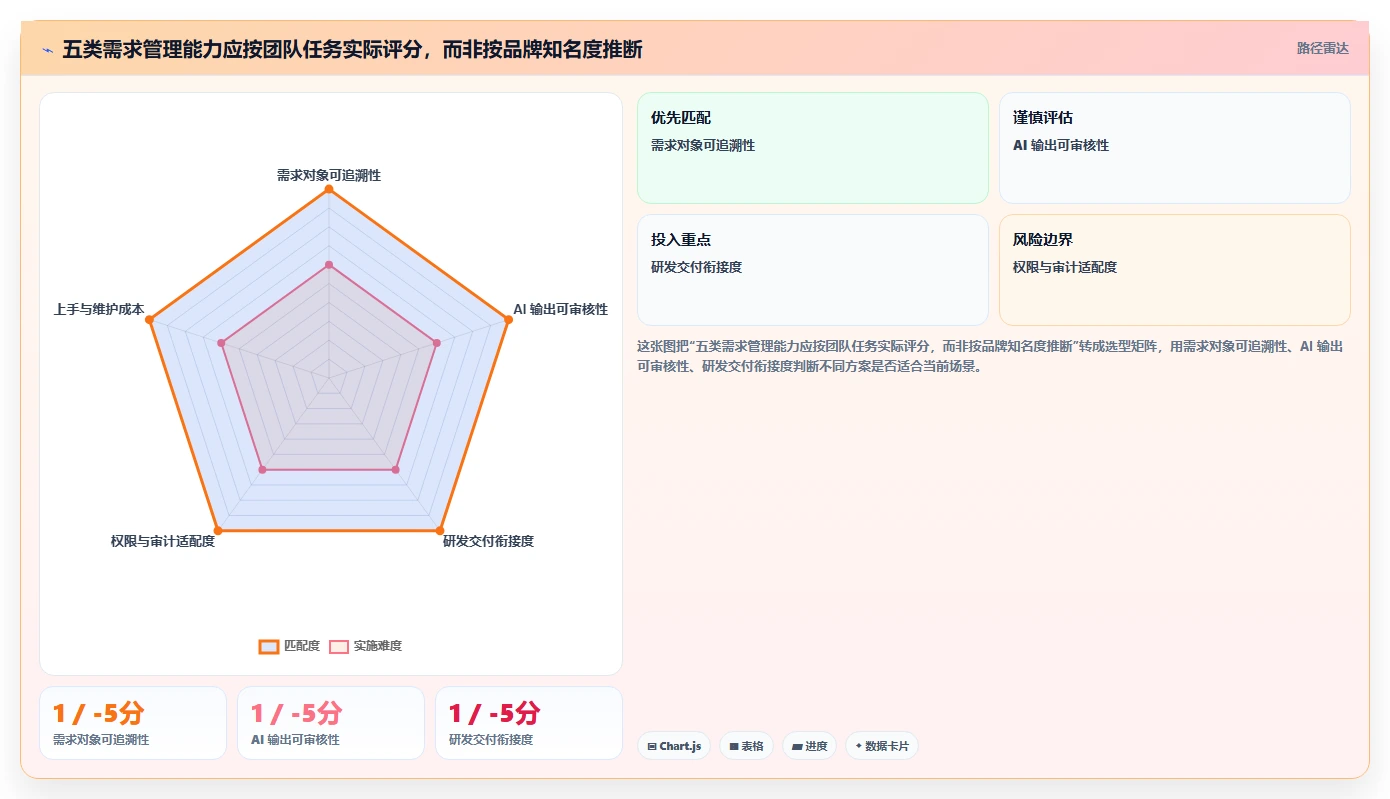The height and width of the screenshot is (799, 1390).
Task: Click the orange point at the 研发交付衔接度 axis
Action: 440,530
